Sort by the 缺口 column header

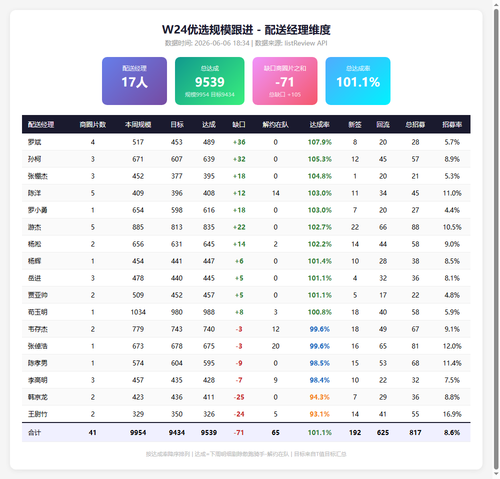point(239,125)
